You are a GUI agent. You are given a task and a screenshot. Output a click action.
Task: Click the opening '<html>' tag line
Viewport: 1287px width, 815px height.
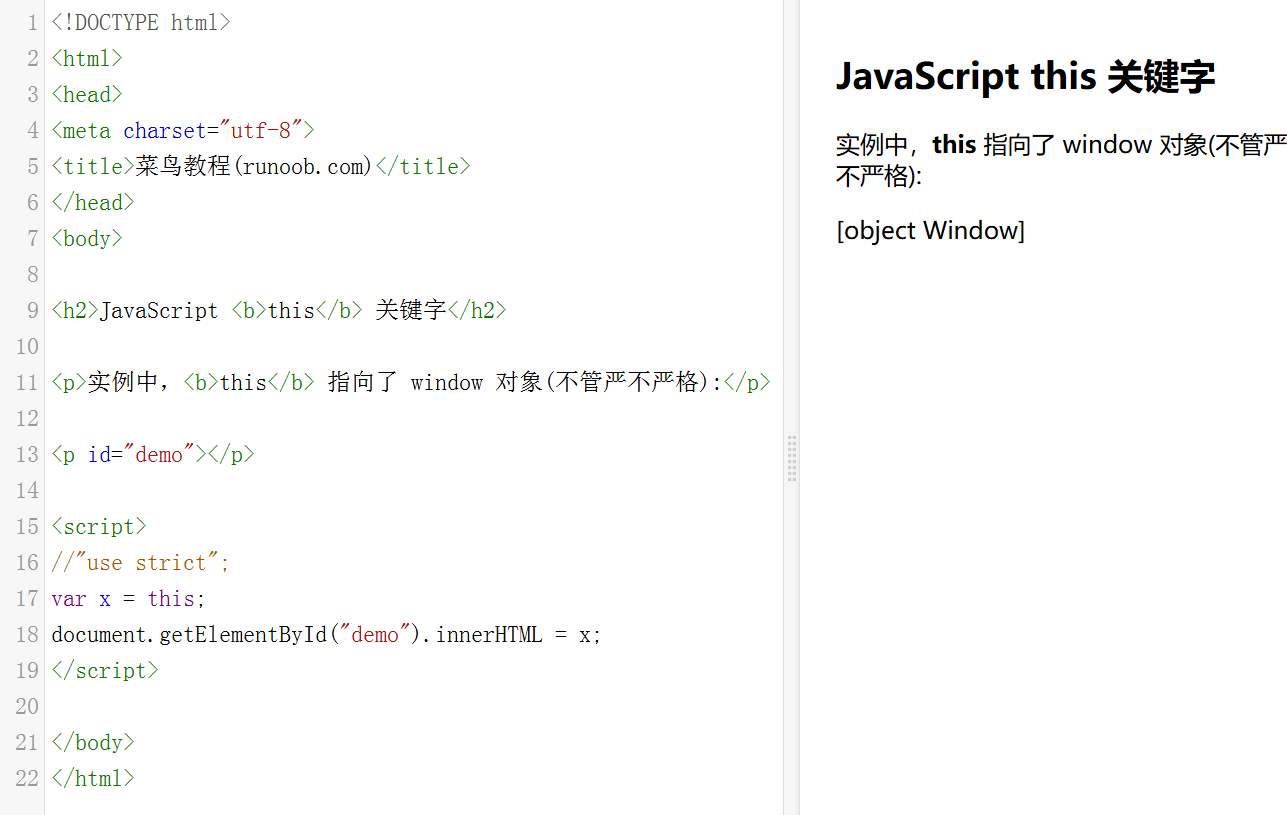point(87,58)
